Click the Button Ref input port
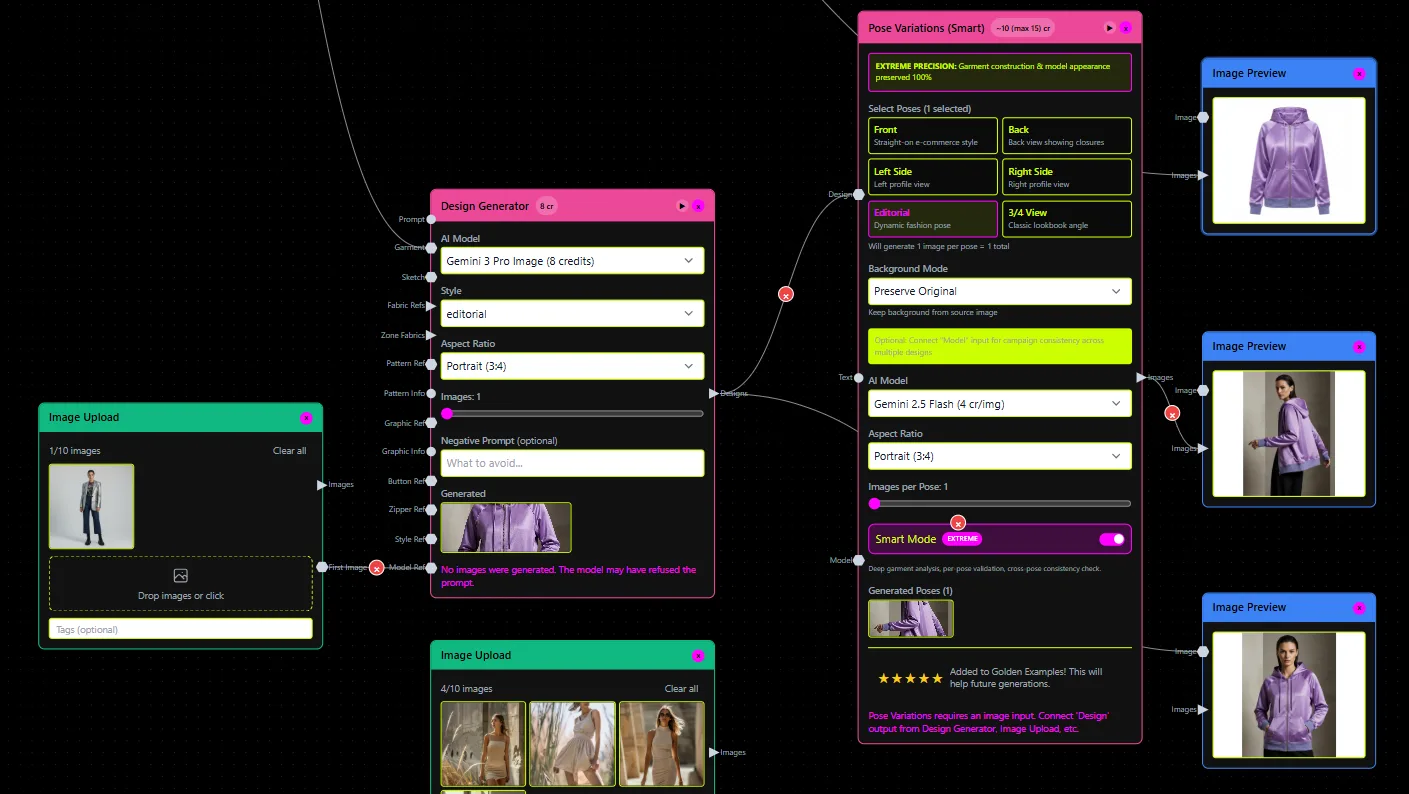The height and width of the screenshot is (794, 1409). 431,481
